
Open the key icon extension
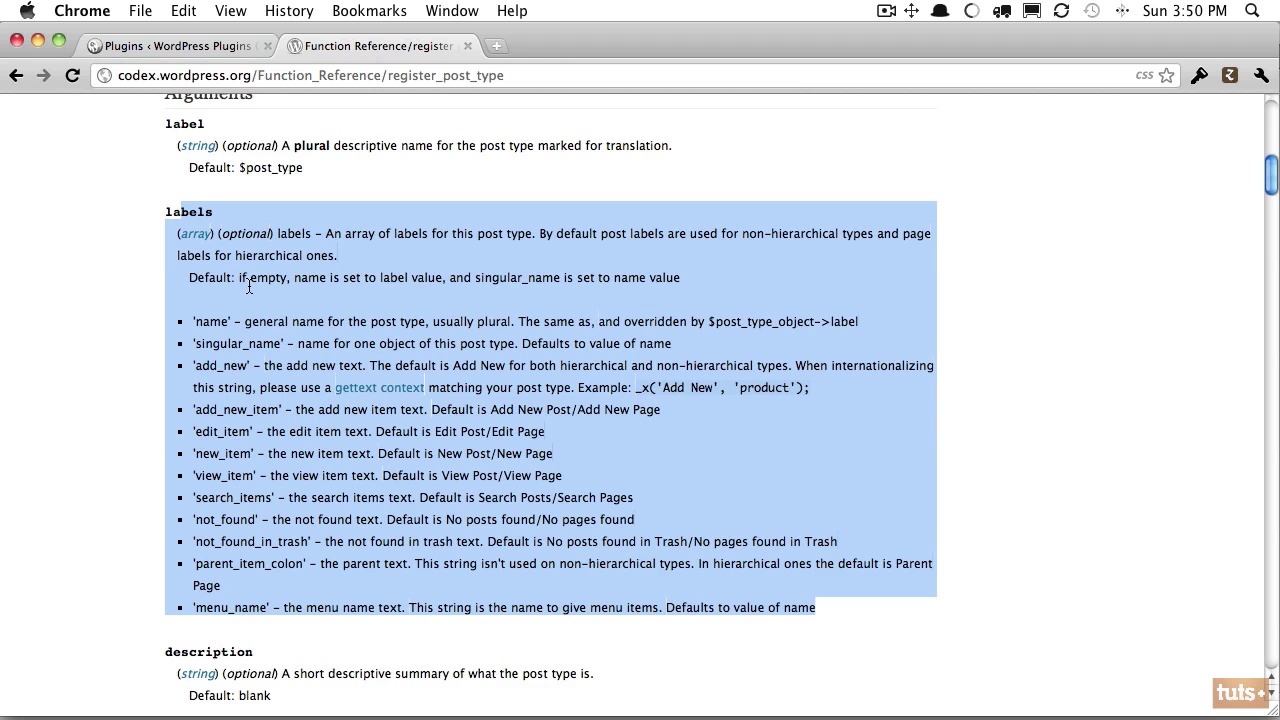1199,75
